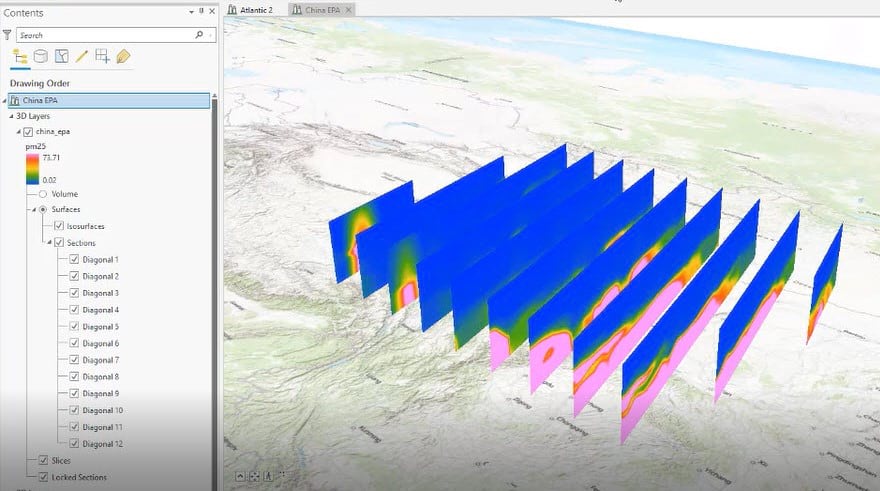Screen dimensions: 880x491
Task: Uncheck the Diagonal 8 checkbox
Action: click(74, 377)
